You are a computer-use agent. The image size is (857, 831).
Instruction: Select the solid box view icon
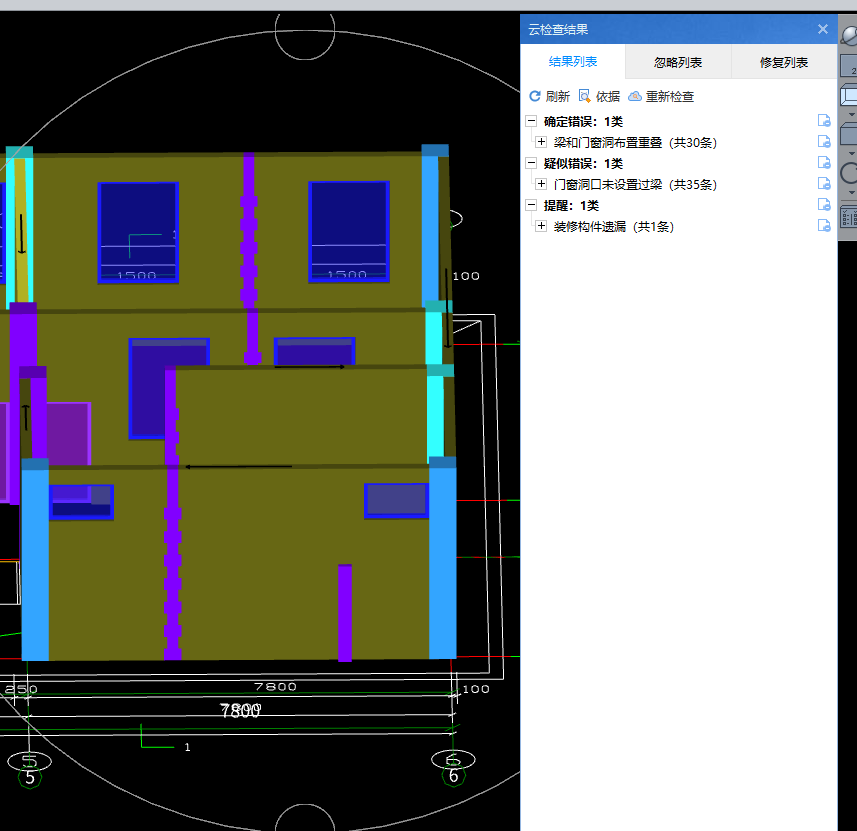point(849,133)
